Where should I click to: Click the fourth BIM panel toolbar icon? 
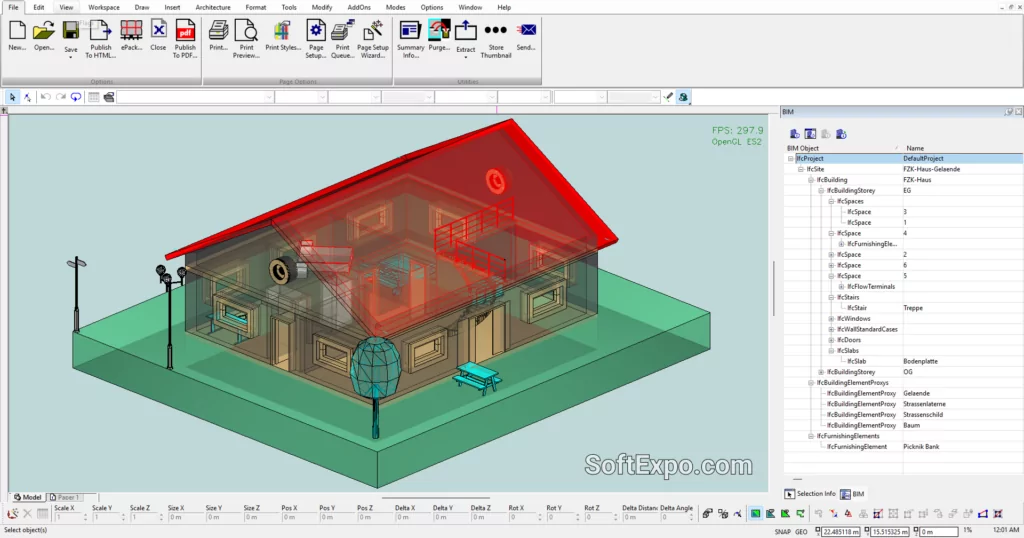coord(841,134)
